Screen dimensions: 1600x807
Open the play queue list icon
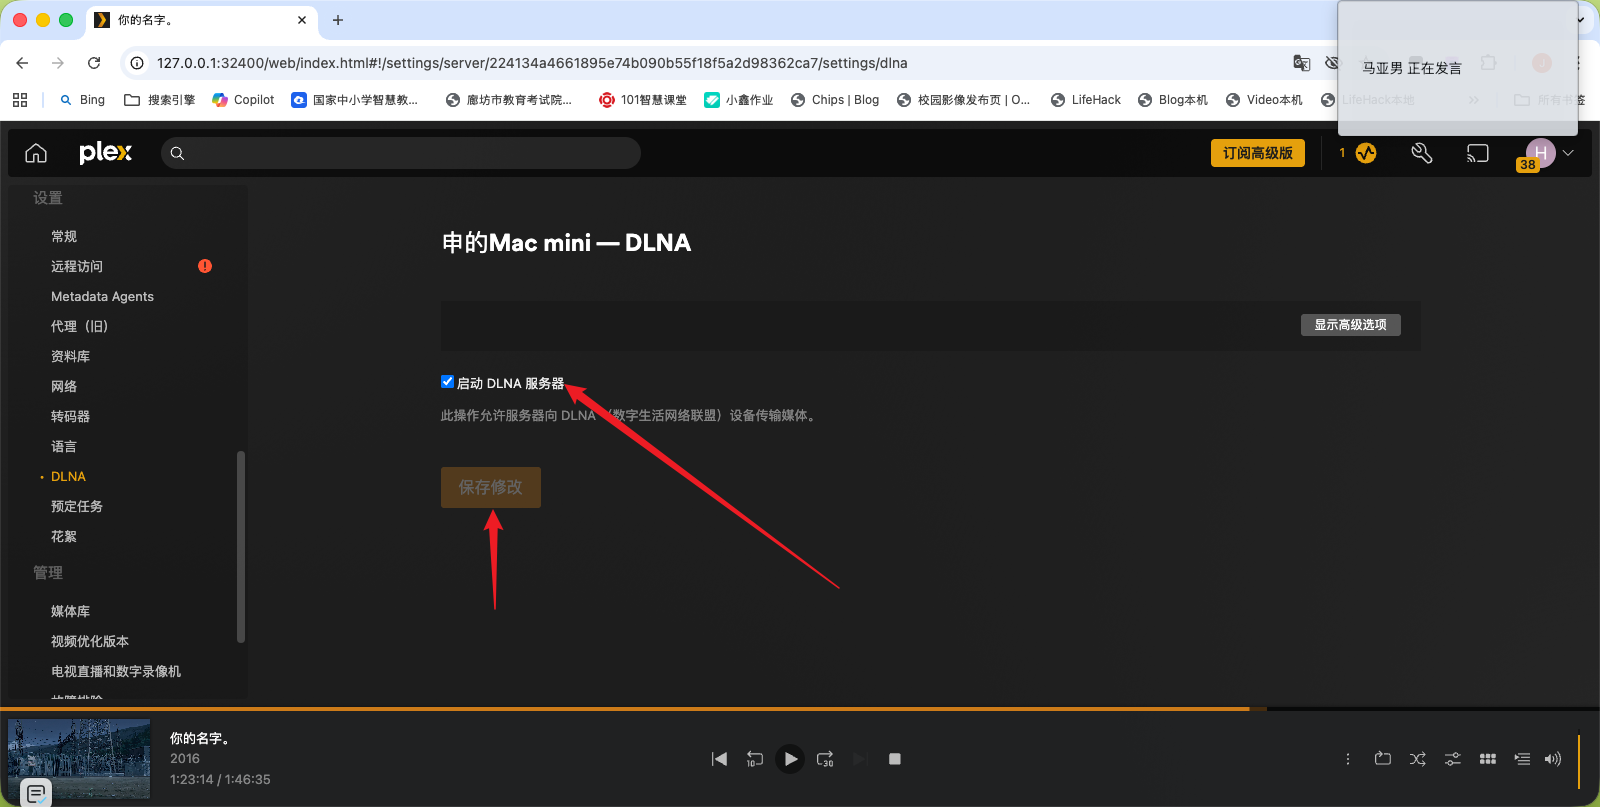click(x=1522, y=759)
